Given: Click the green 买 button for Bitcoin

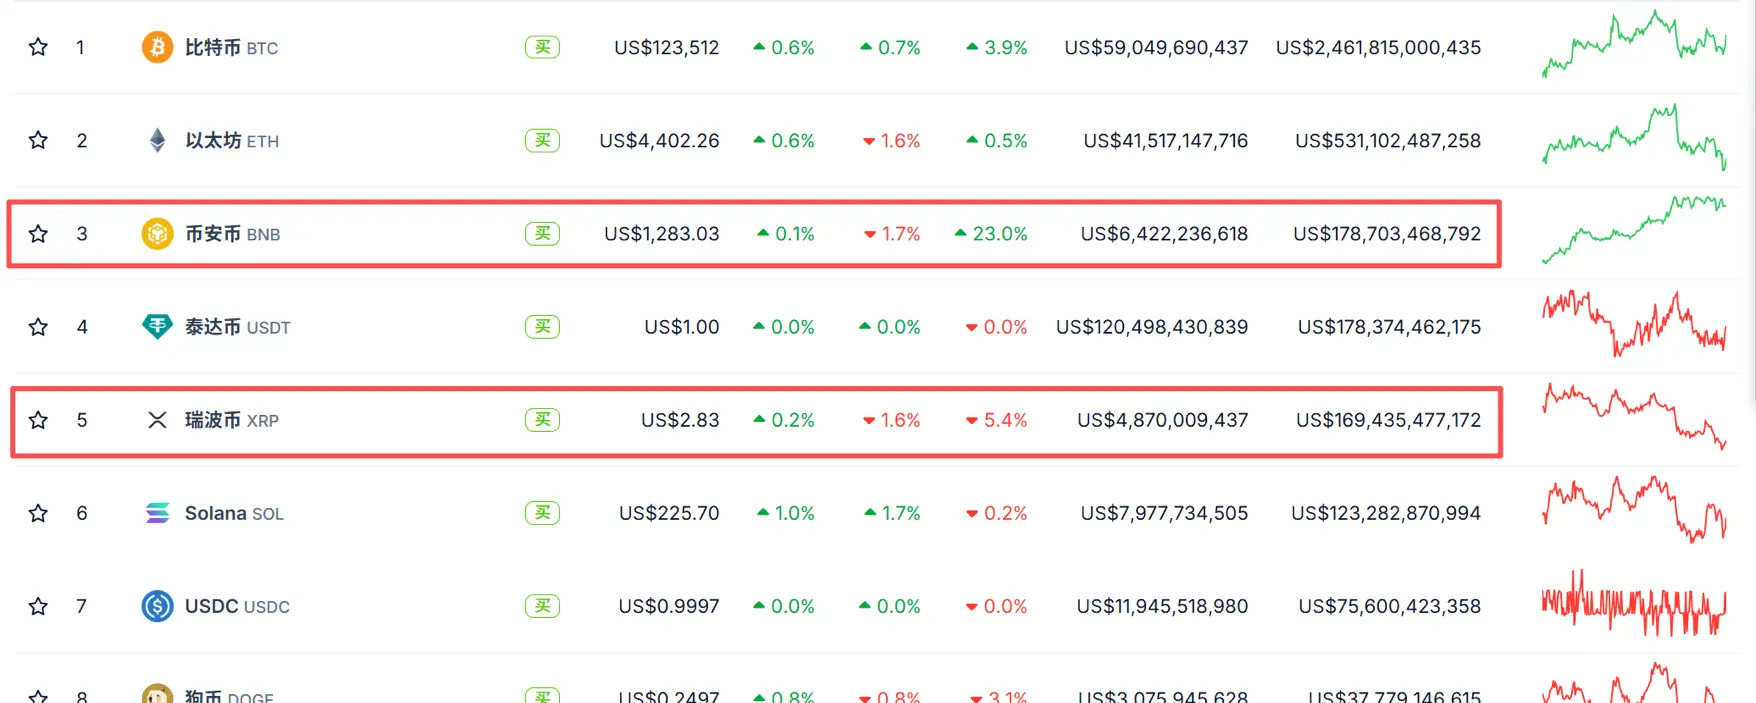Looking at the screenshot, I should pos(542,47).
